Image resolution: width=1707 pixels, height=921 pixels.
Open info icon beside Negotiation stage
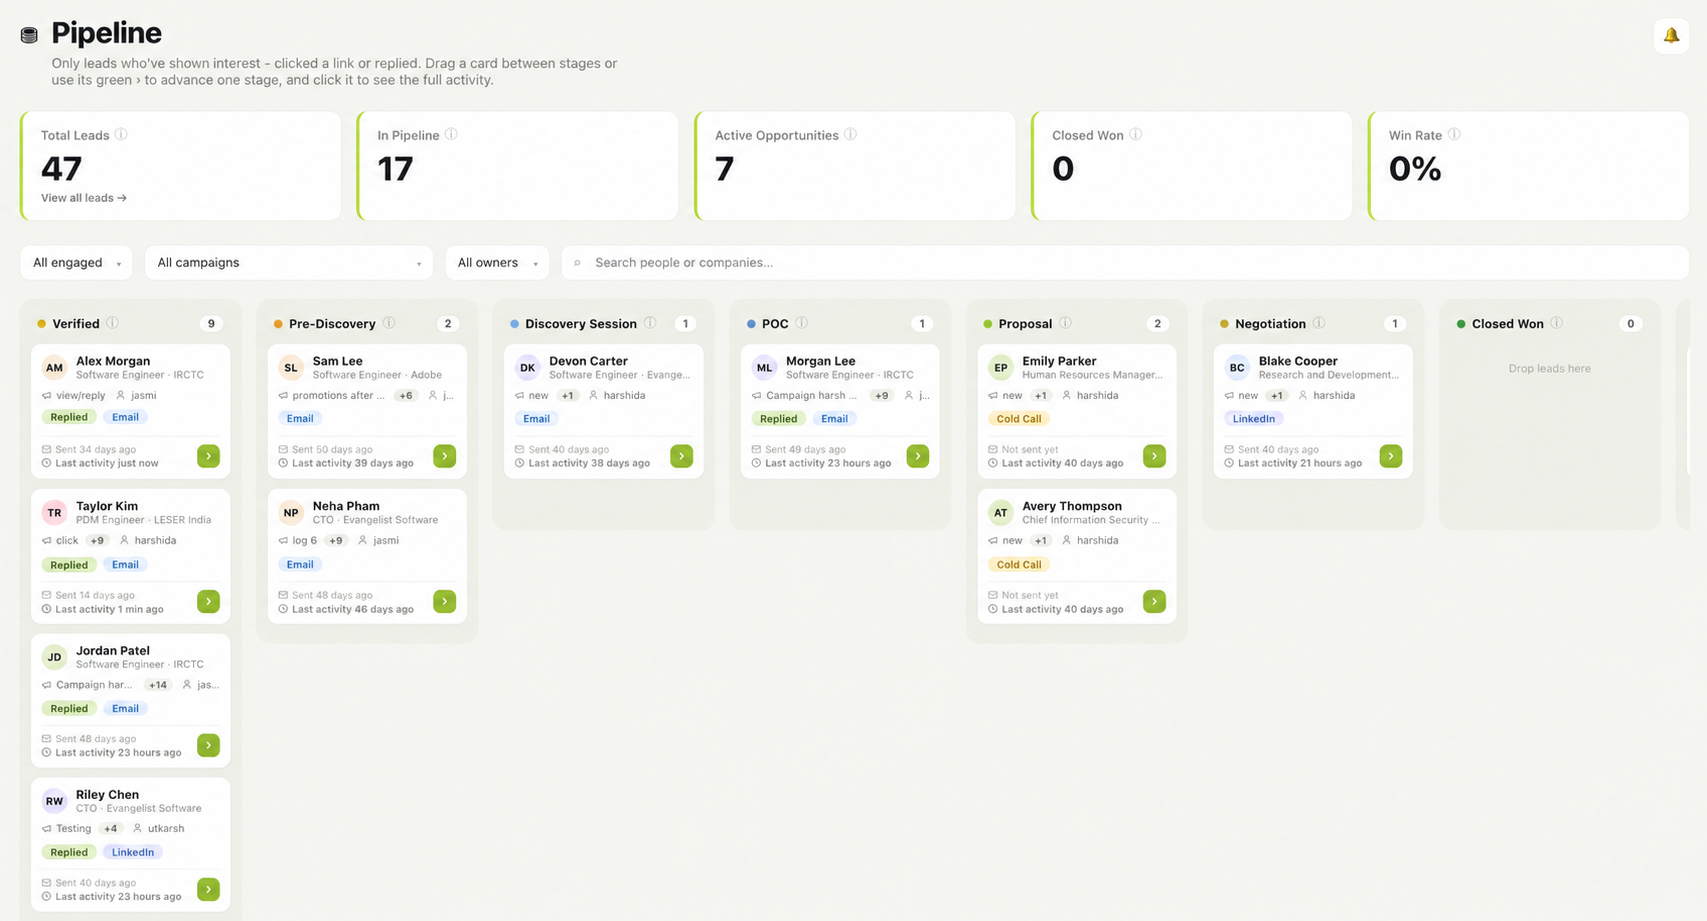(1319, 323)
